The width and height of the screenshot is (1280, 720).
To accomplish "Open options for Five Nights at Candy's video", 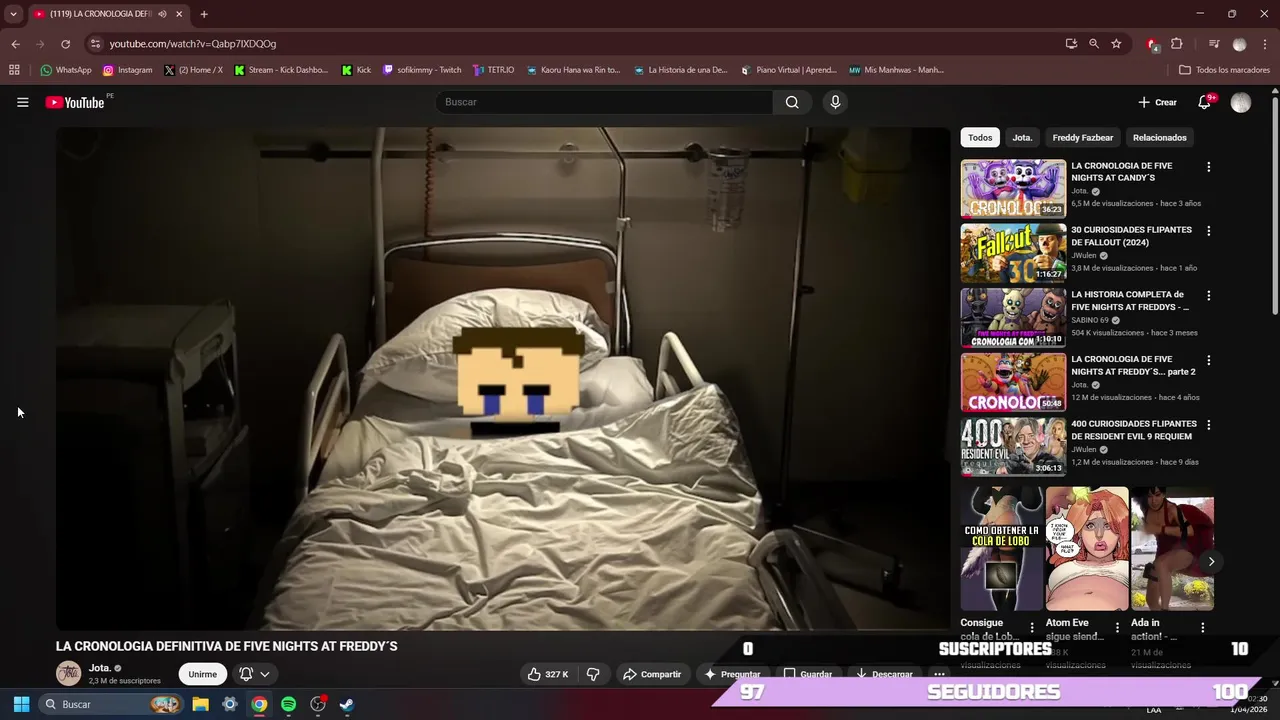I will [1208, 167].
